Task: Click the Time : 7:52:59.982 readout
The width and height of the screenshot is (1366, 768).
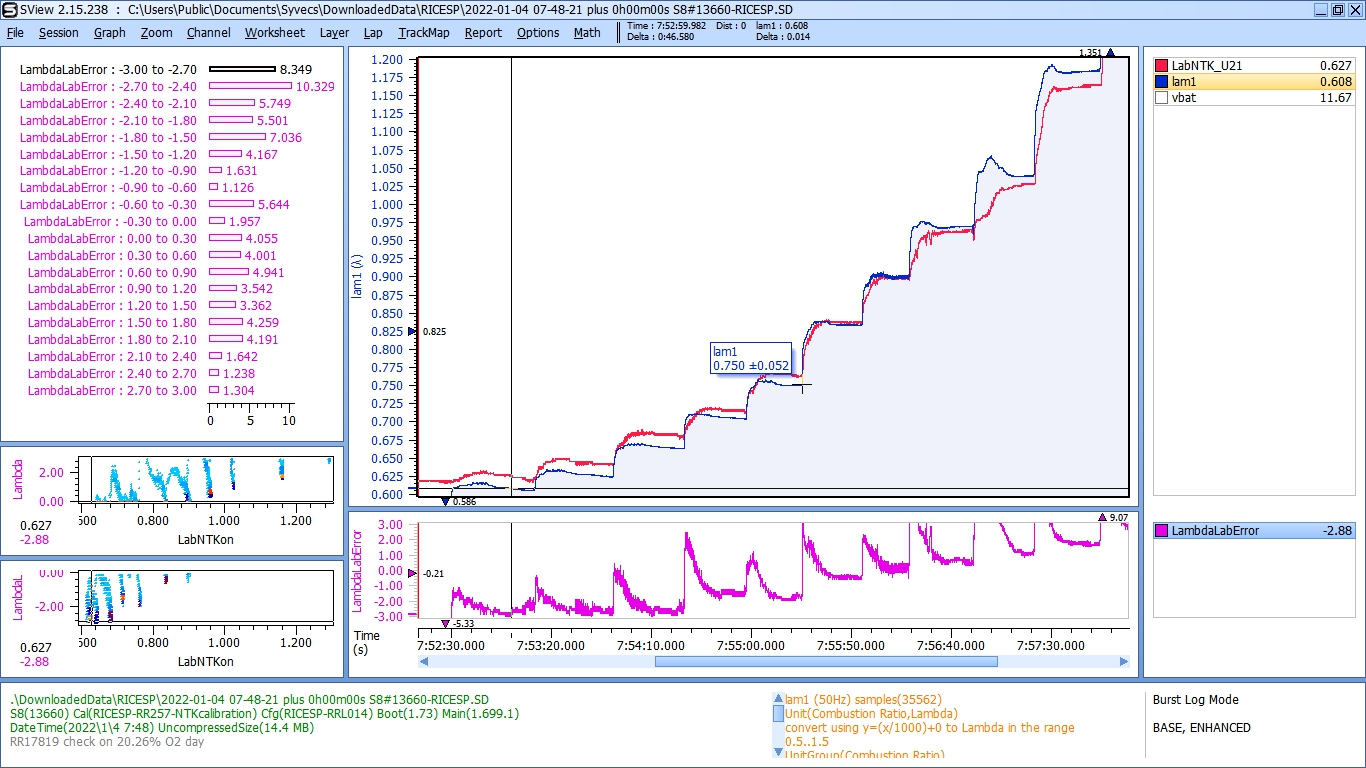Action: 666,26
